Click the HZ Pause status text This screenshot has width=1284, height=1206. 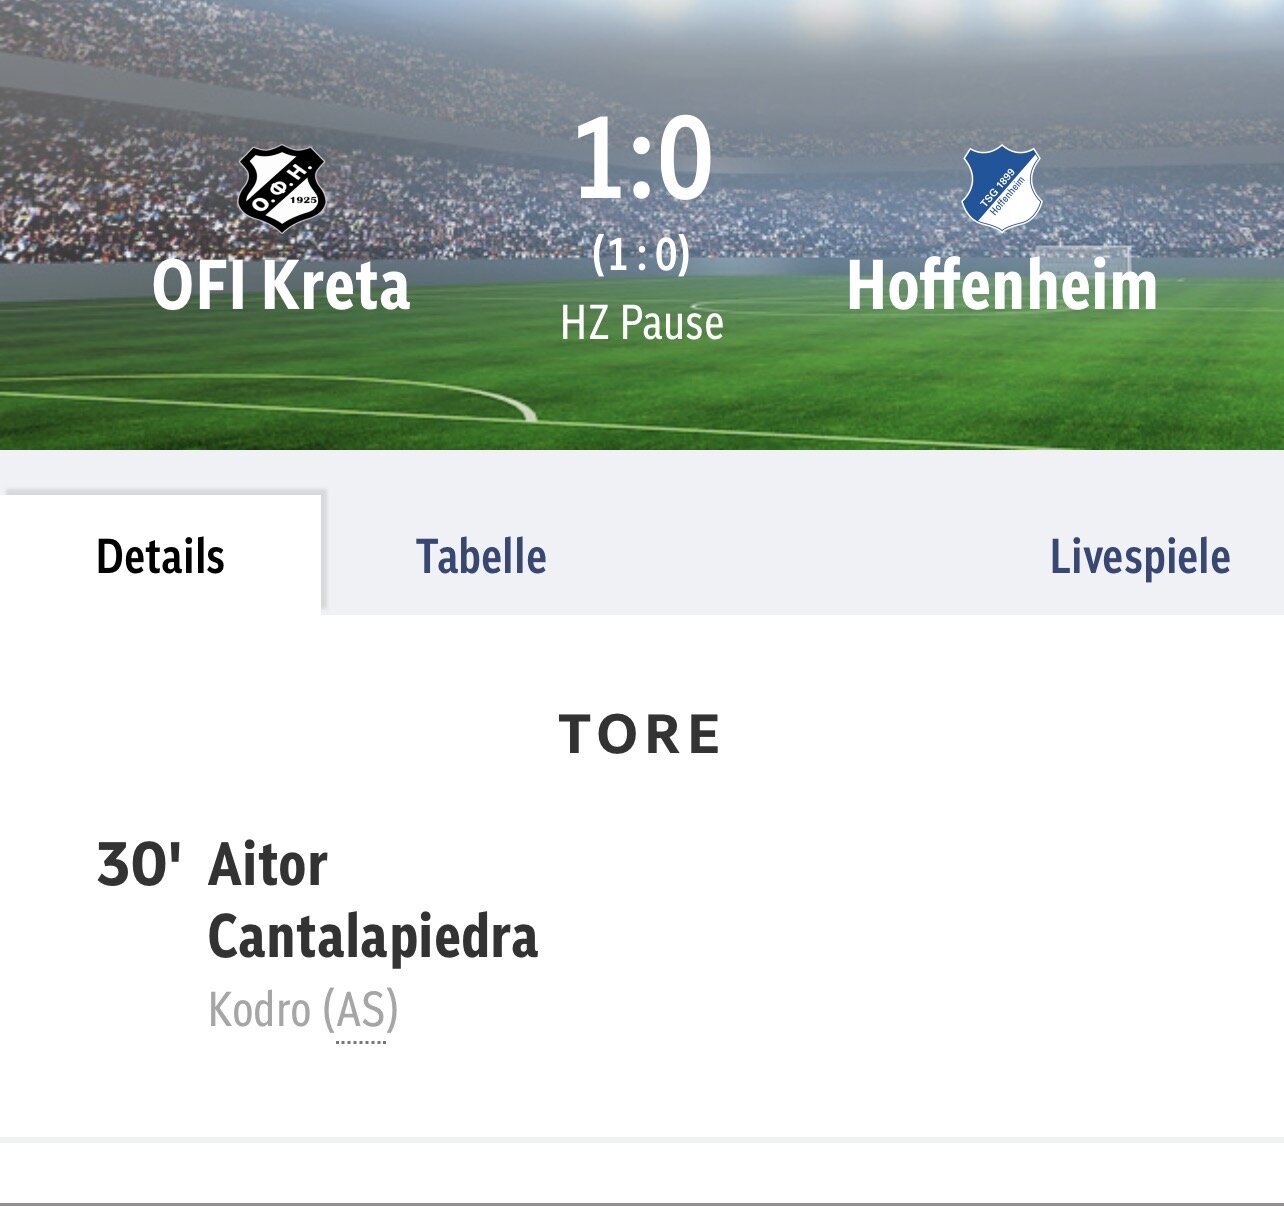[x=642, y=323]
